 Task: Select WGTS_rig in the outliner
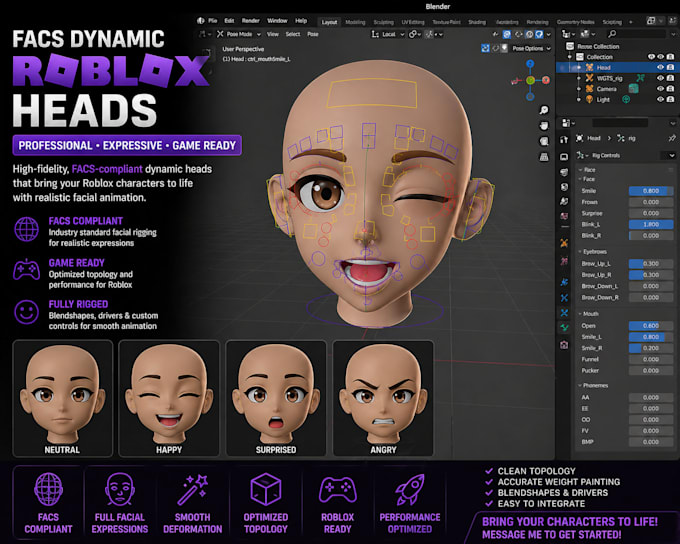pos(609,79)
